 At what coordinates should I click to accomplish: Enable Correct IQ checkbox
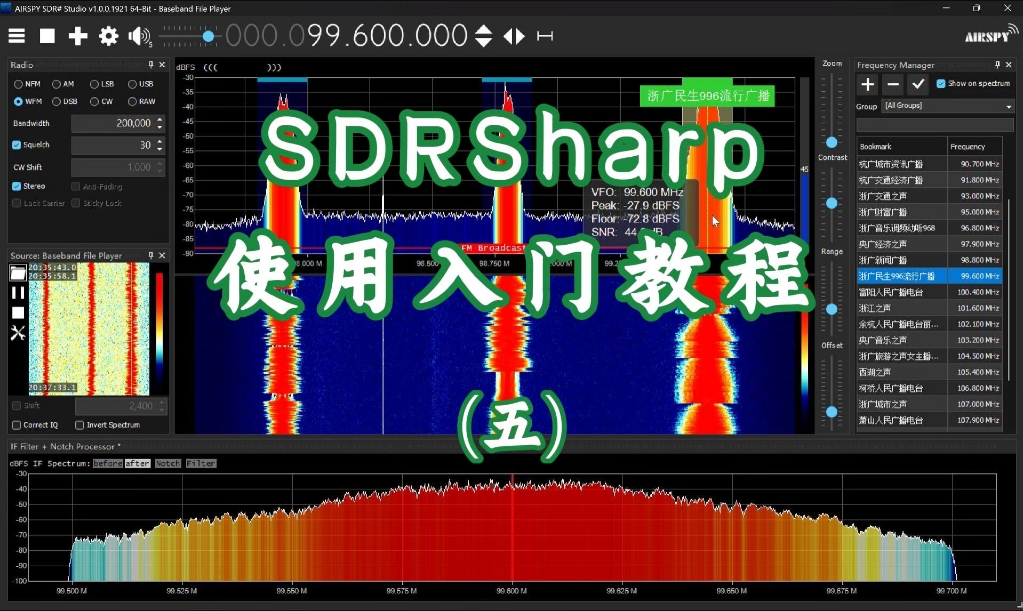[x=16, y=425]
